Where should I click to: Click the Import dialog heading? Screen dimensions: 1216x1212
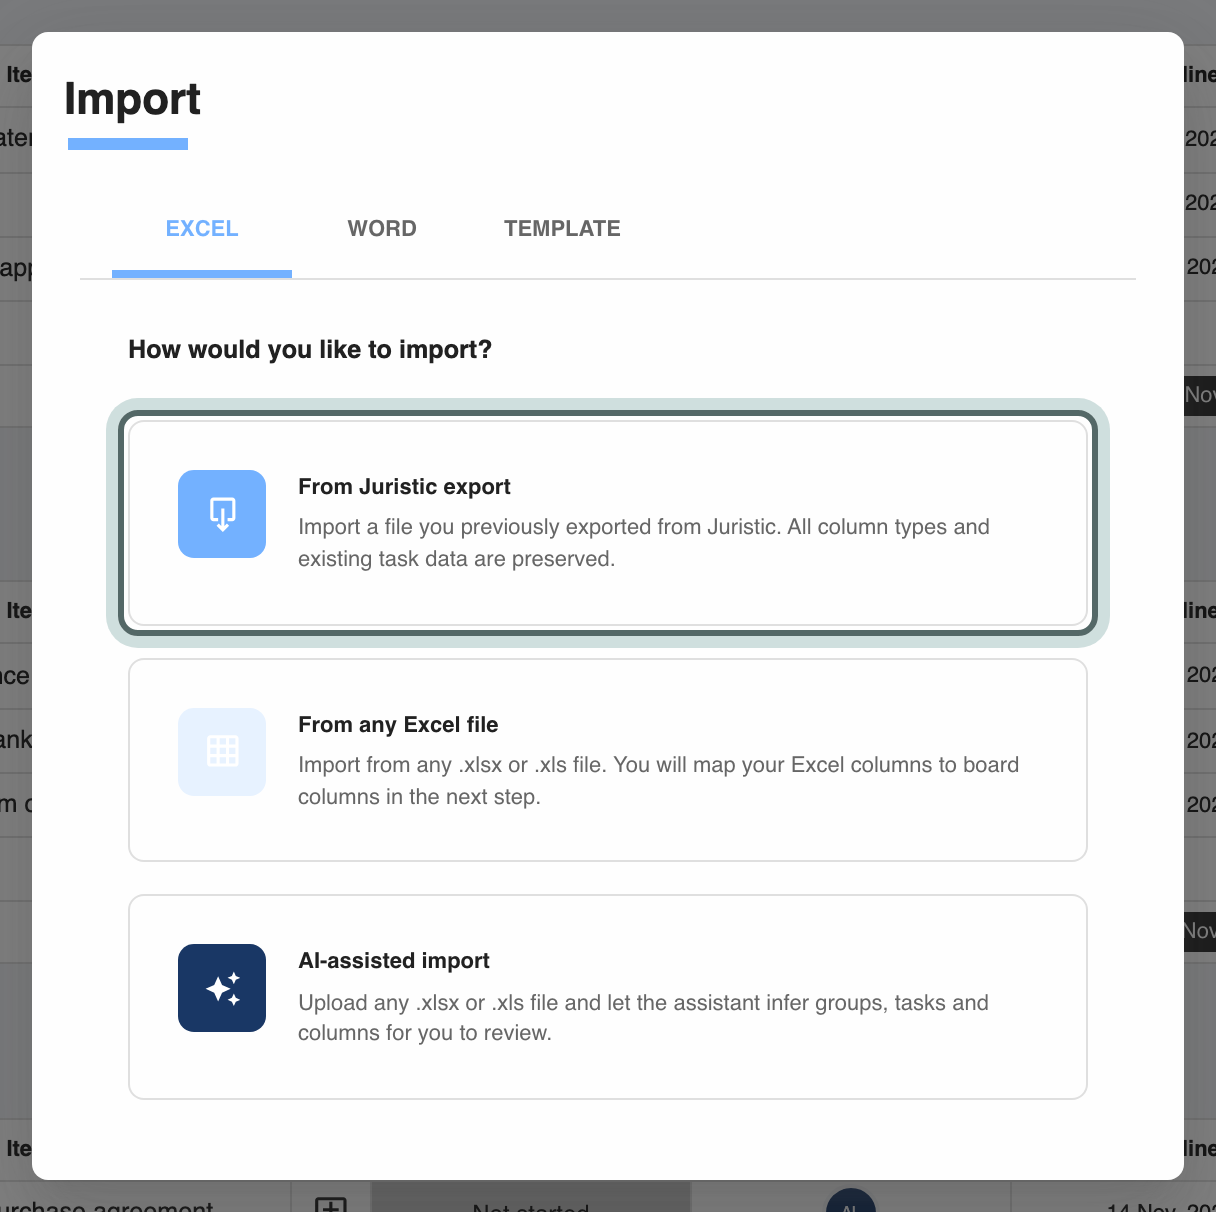pos(133,99)
